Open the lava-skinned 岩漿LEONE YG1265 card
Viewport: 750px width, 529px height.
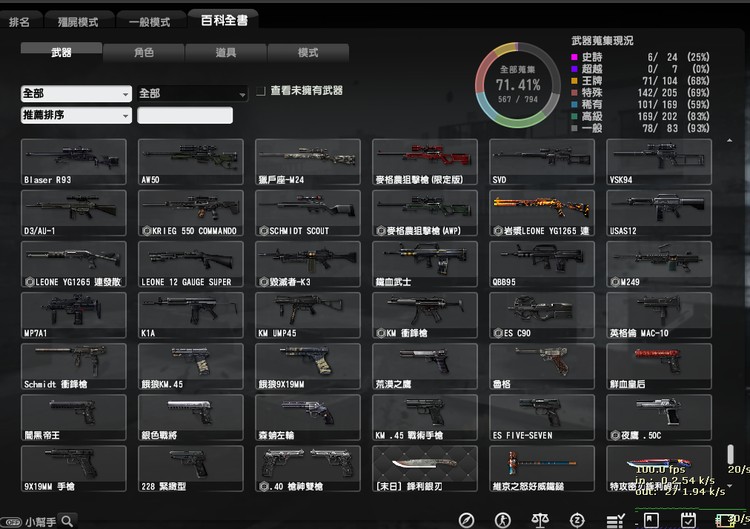542,213
